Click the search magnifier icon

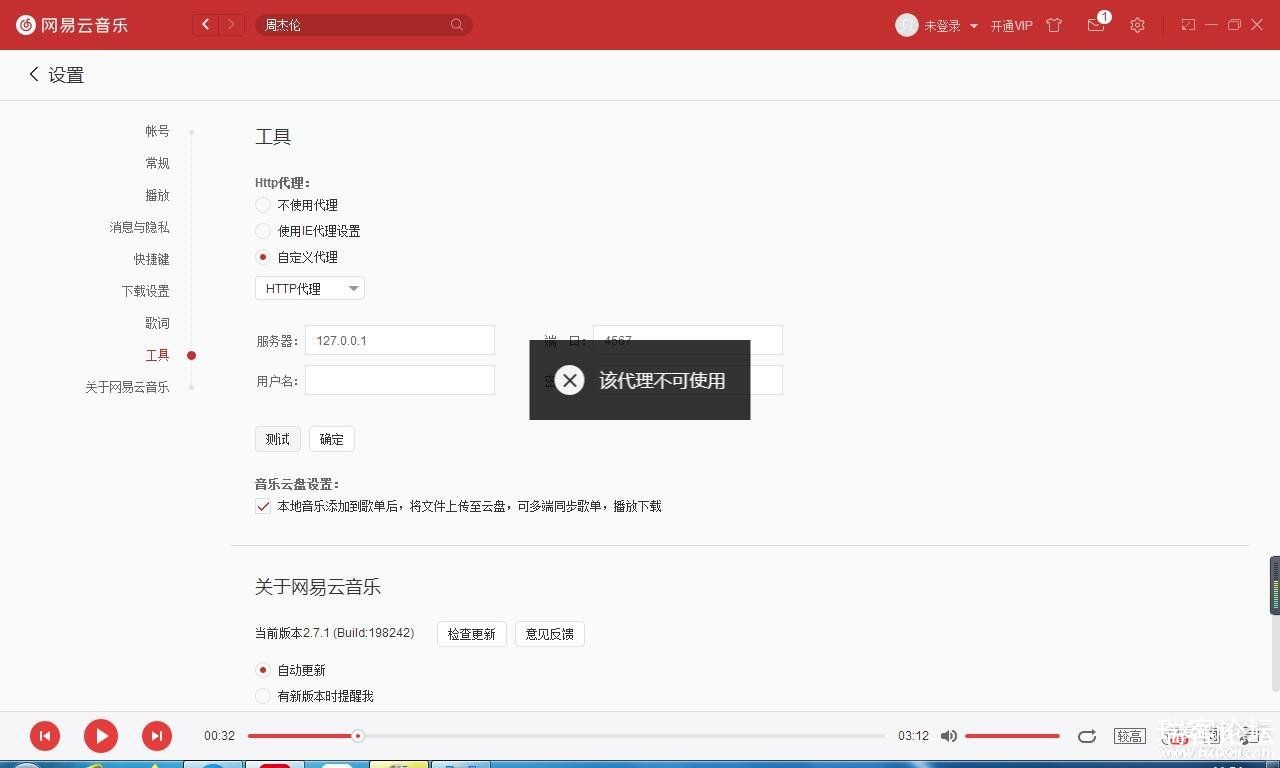457,25
